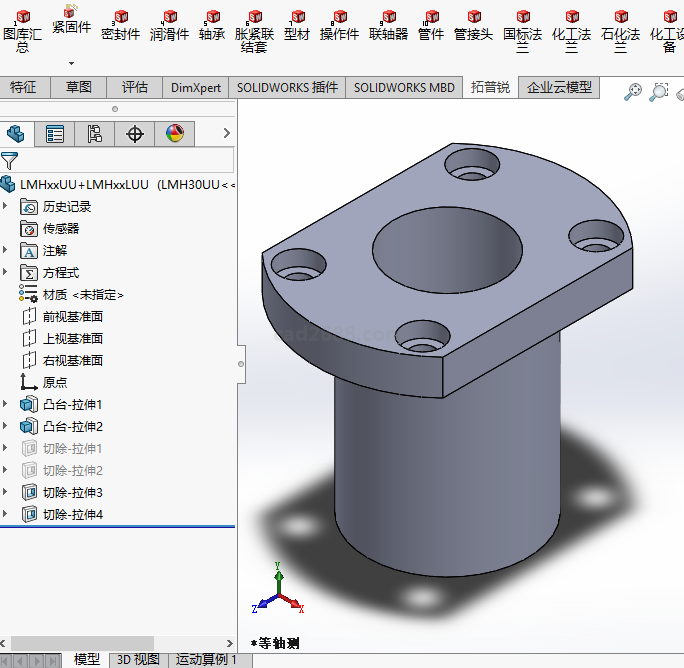Open the 紧固件 dropdown arrow

[x=71, y=63]
